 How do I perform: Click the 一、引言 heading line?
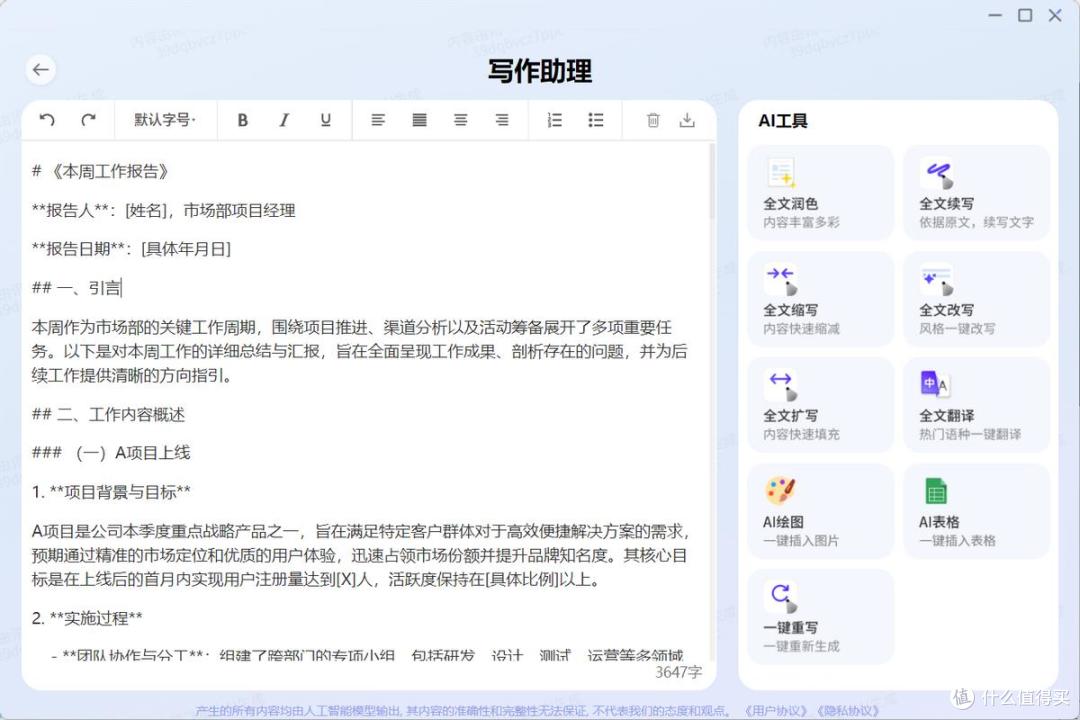pos(76,287)
